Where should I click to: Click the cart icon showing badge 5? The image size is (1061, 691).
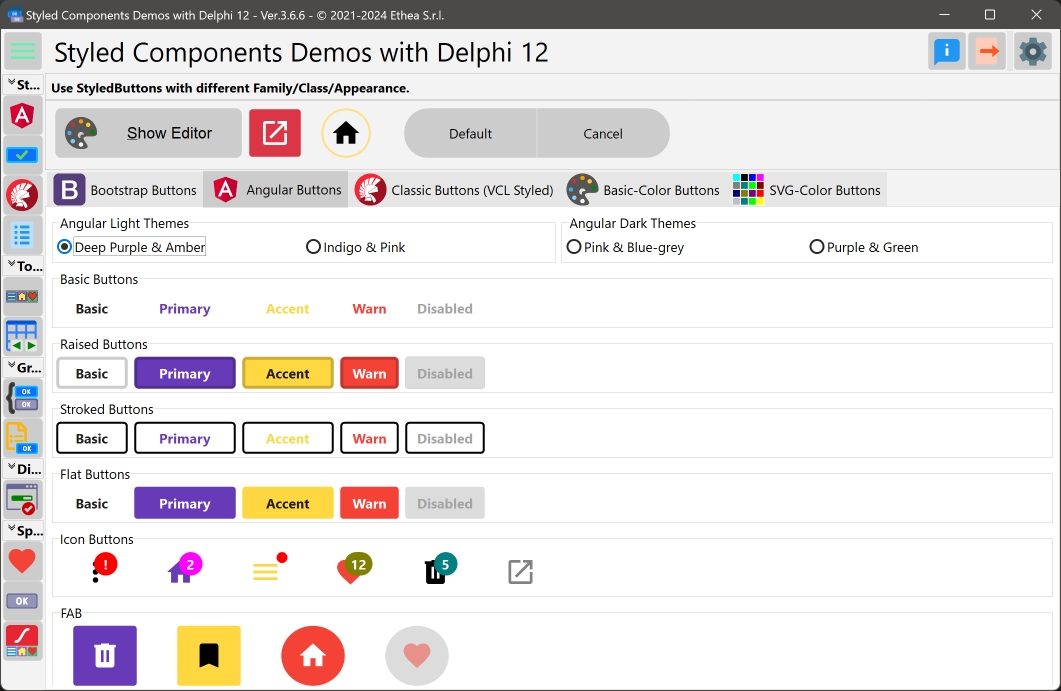click(x=437, y=571)
